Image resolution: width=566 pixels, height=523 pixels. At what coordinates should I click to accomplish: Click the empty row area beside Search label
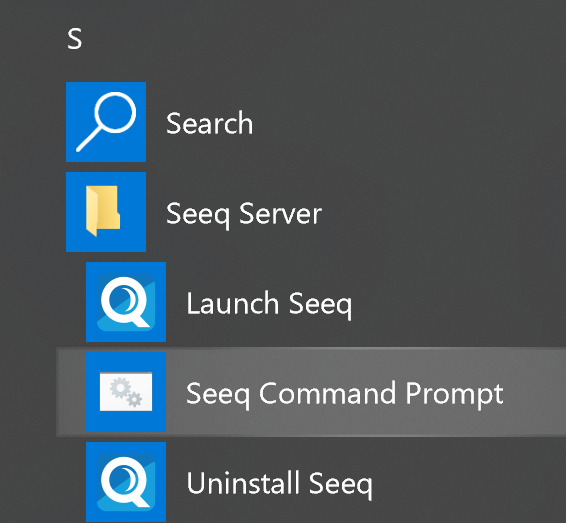pos(408,122)
